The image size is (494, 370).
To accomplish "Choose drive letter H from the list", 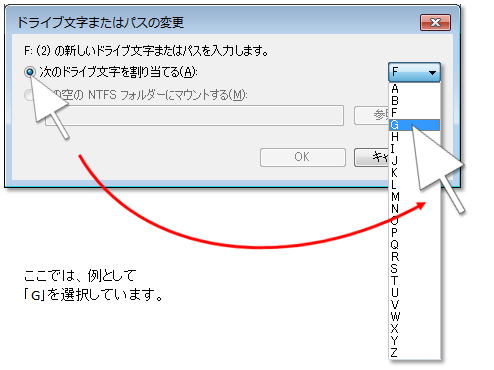I will [x=415, y=137].
